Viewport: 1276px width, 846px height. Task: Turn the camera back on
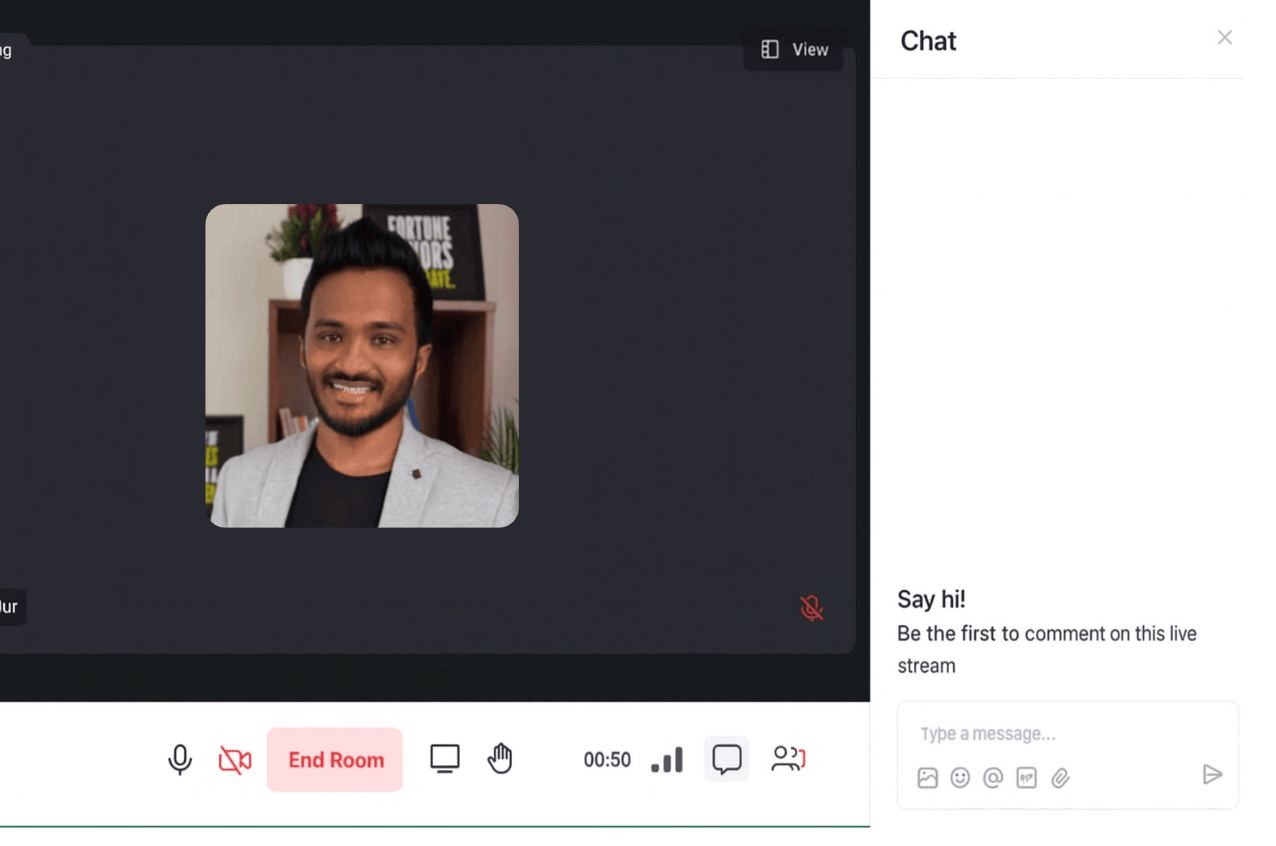pyautogui.click(x=235, y=759)
